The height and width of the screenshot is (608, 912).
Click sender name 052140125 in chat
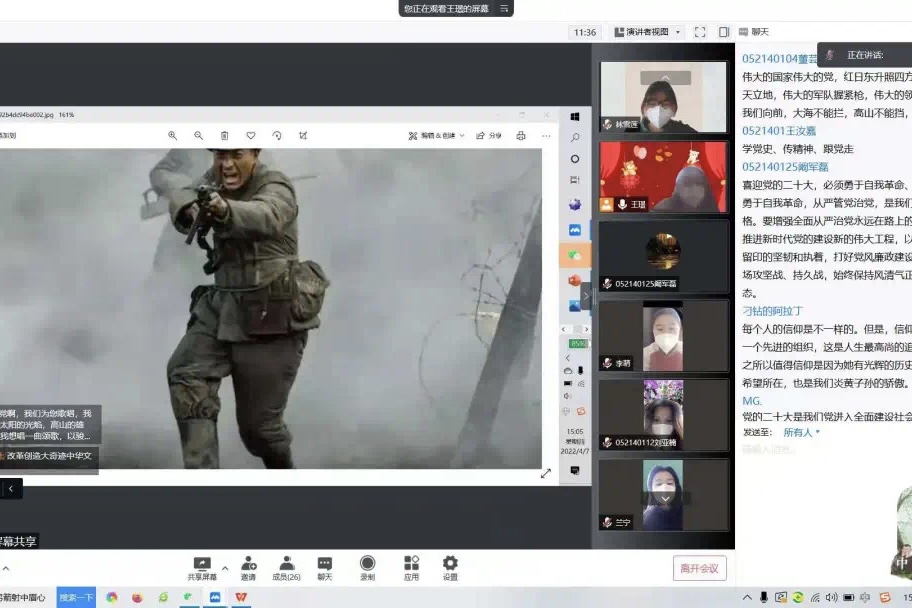coord(785,167)
